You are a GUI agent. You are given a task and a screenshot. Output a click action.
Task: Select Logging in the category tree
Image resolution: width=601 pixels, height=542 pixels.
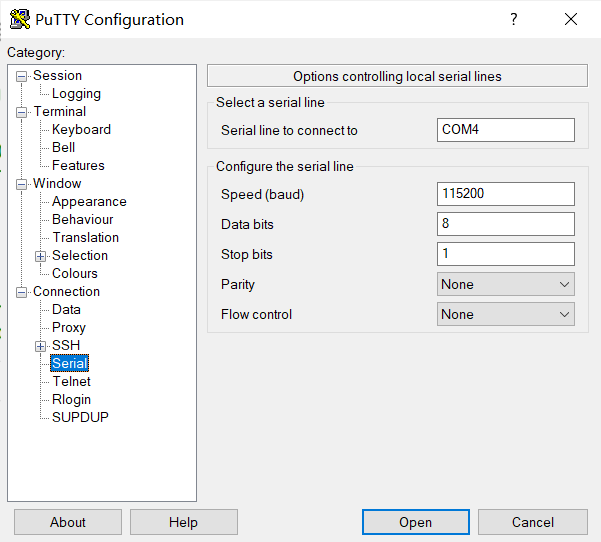click(x=76, y=94)
